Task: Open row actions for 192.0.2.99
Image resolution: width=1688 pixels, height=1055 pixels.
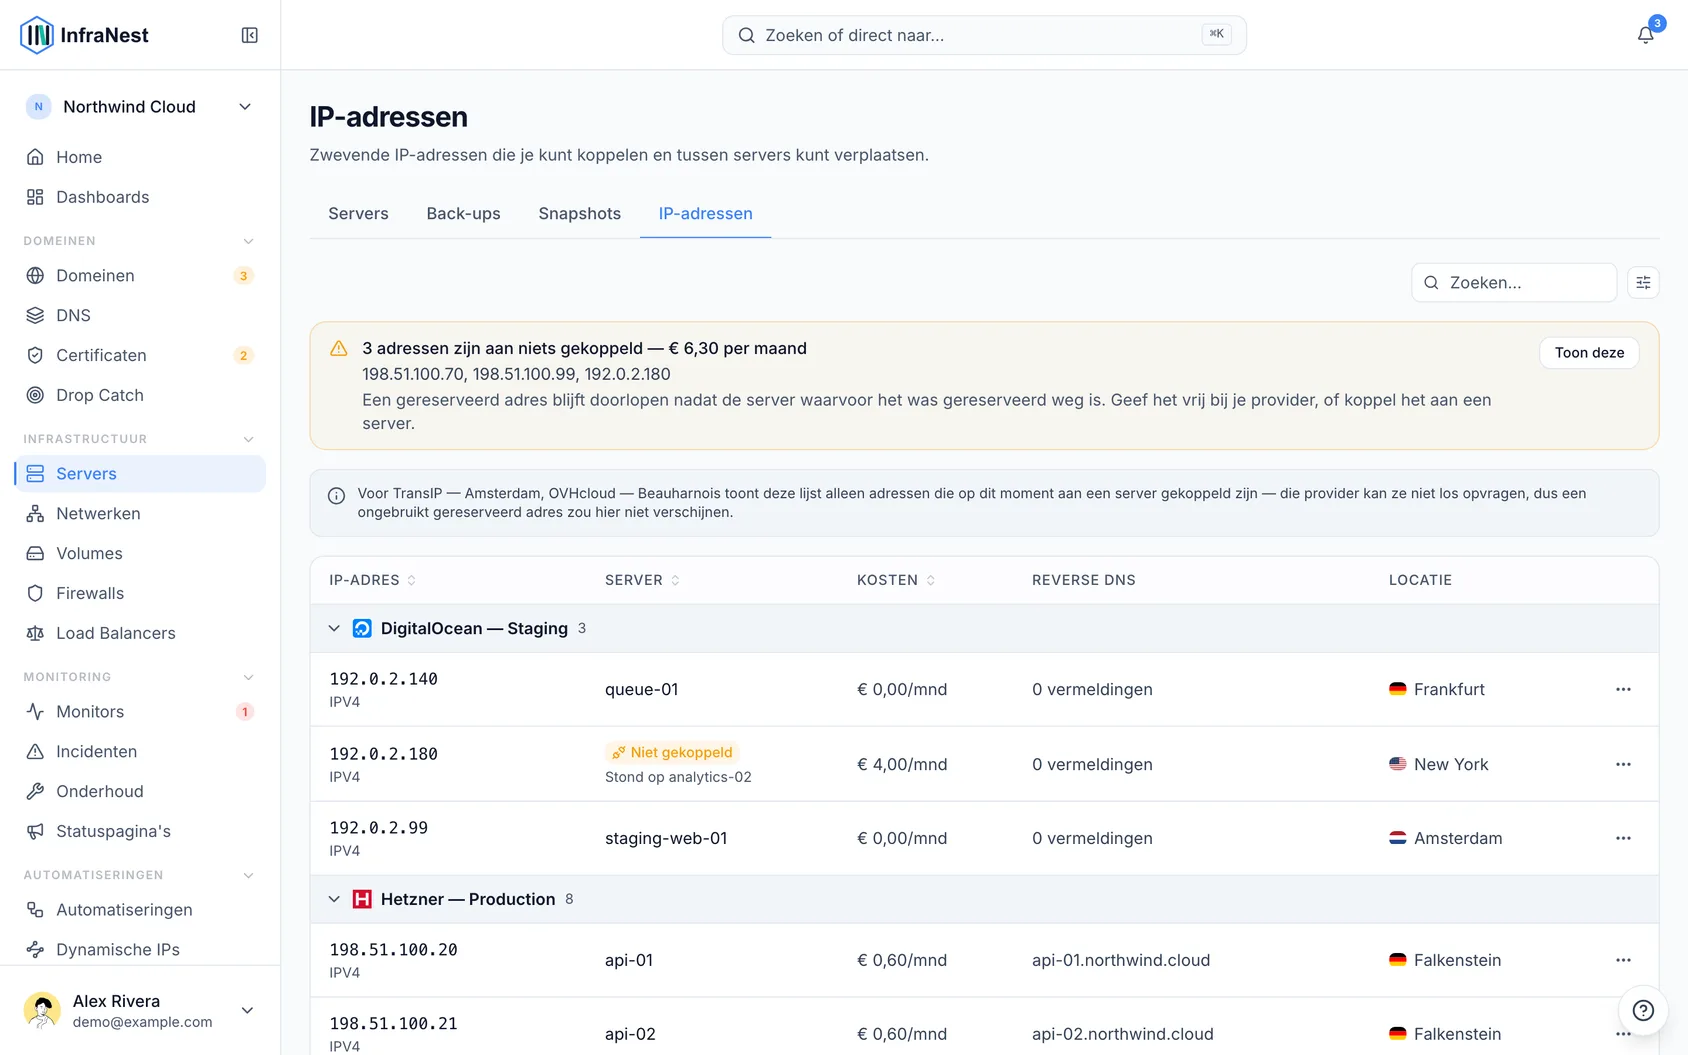Action: 1623,838
